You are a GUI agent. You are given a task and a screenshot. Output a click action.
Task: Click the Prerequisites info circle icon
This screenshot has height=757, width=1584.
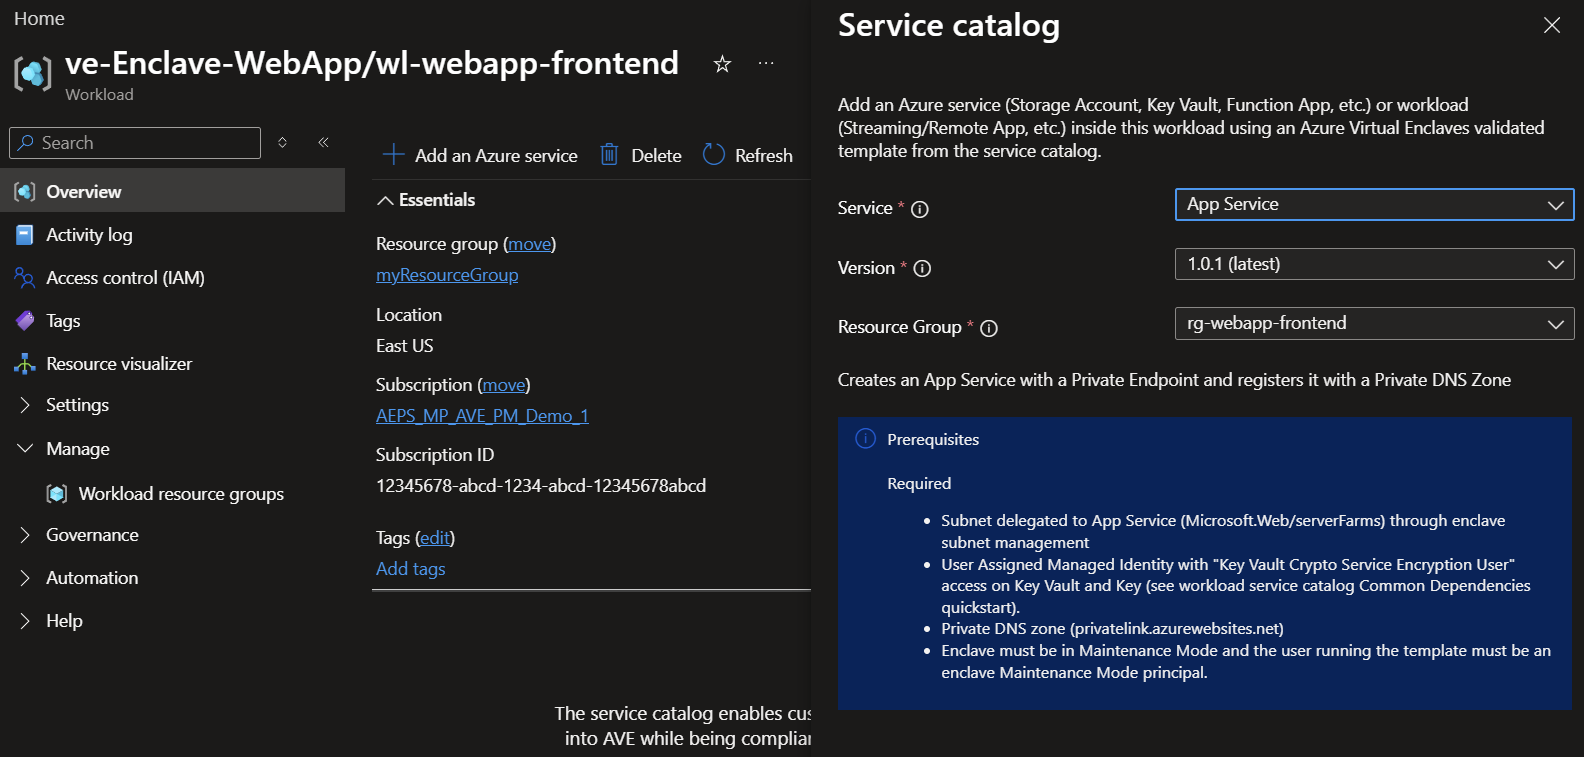coord(866,439)
